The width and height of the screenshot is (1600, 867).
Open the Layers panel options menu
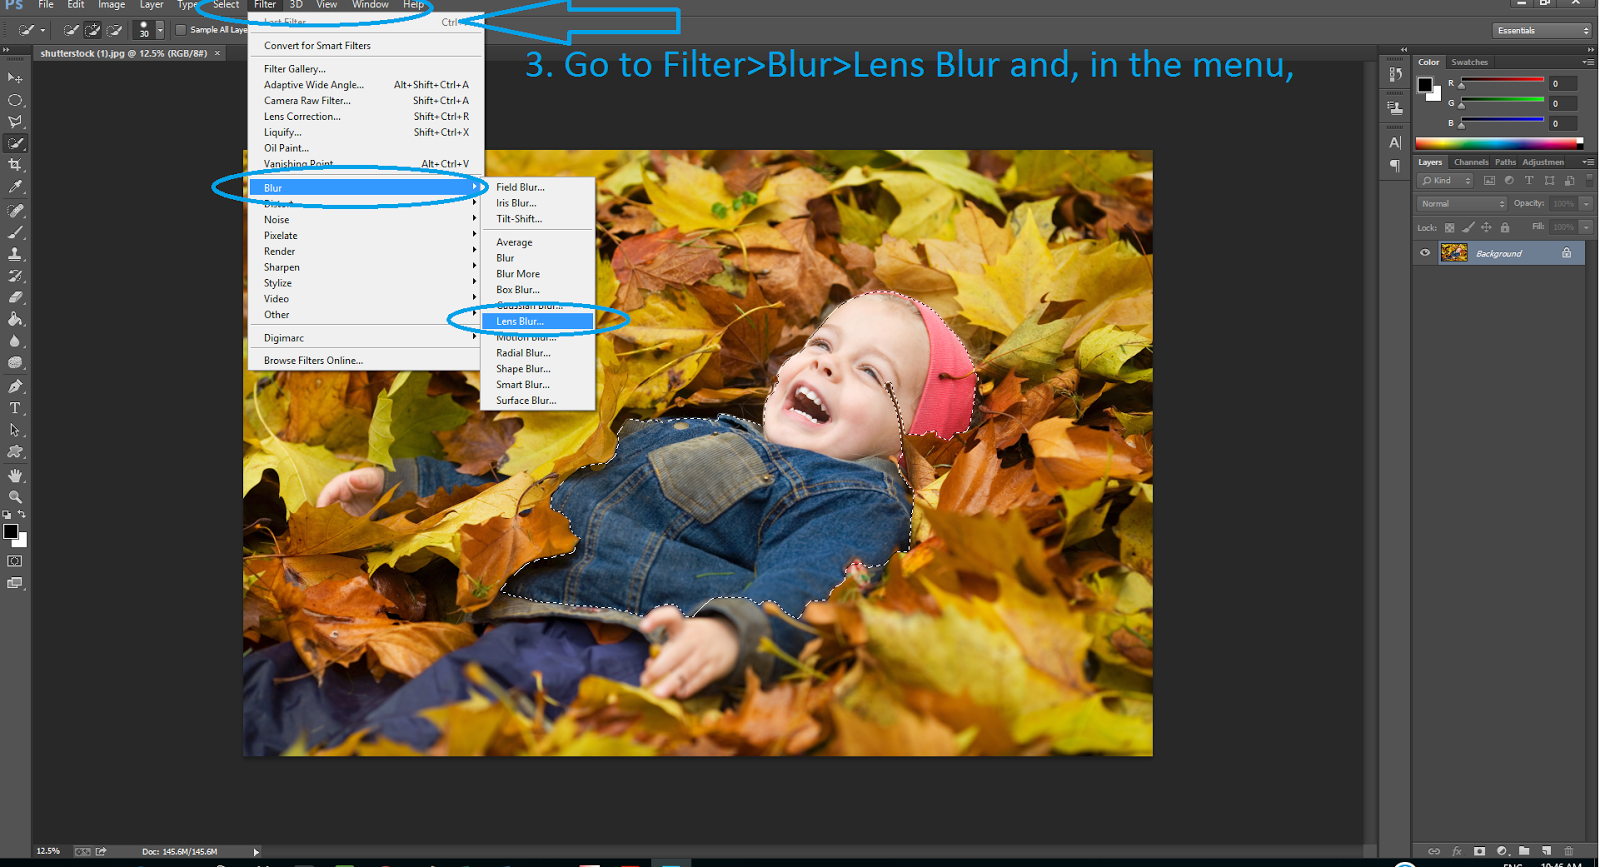tap(1588, 162)
